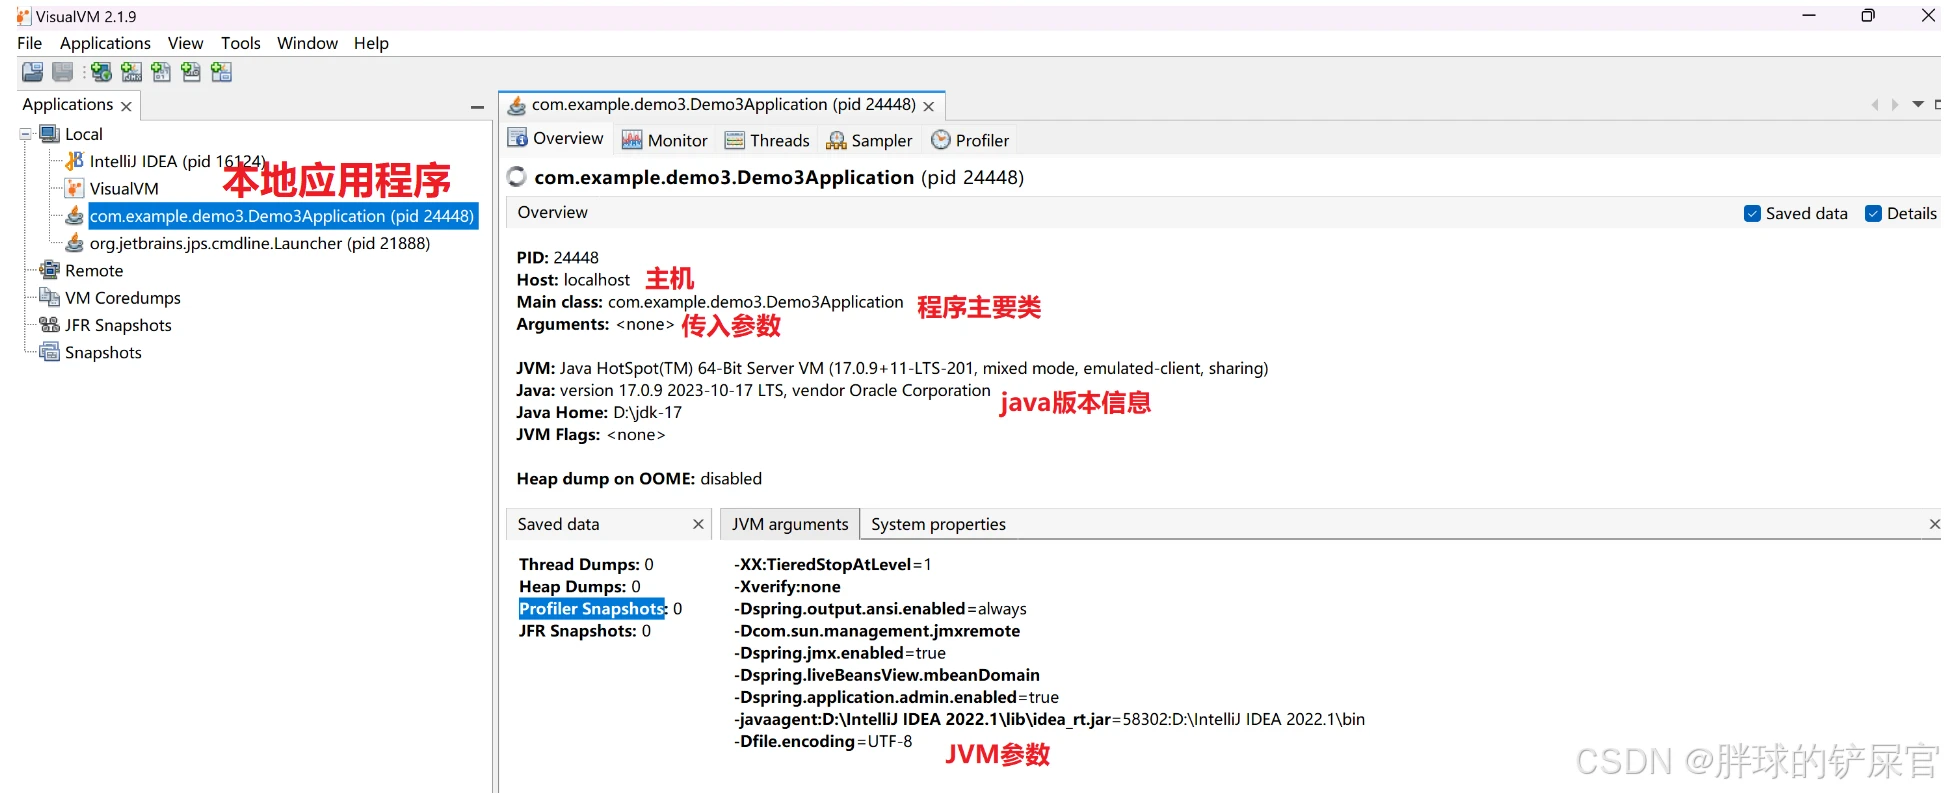Click the Sampler tab icon
The height and width of the screenshot is (793, 1945).
pyautogui.click(x=837, y=141)
